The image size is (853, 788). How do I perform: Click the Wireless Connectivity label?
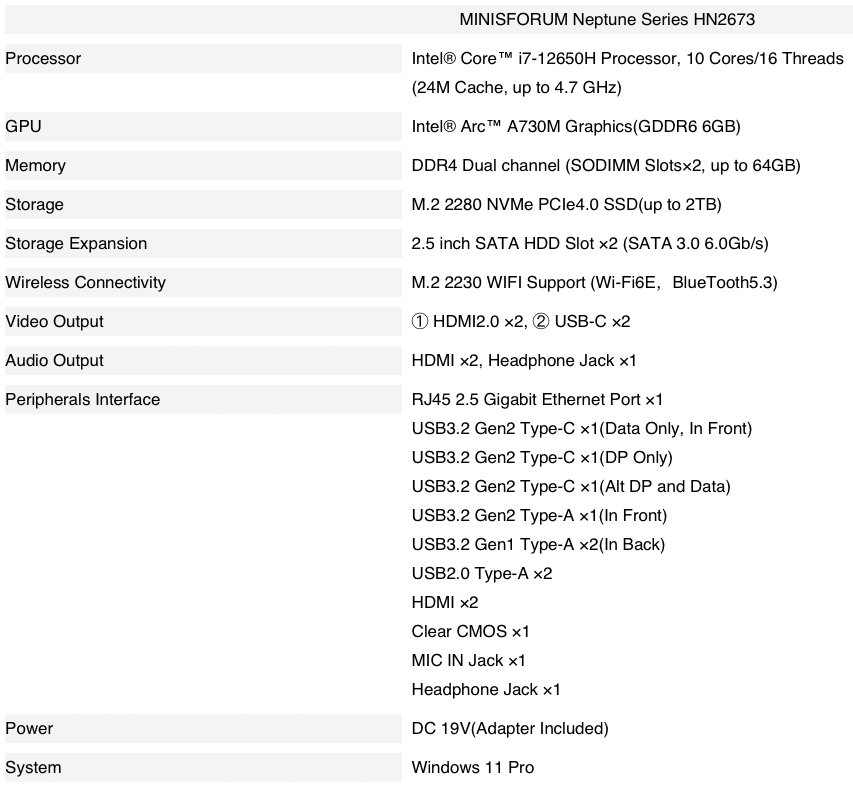point(85,283)
